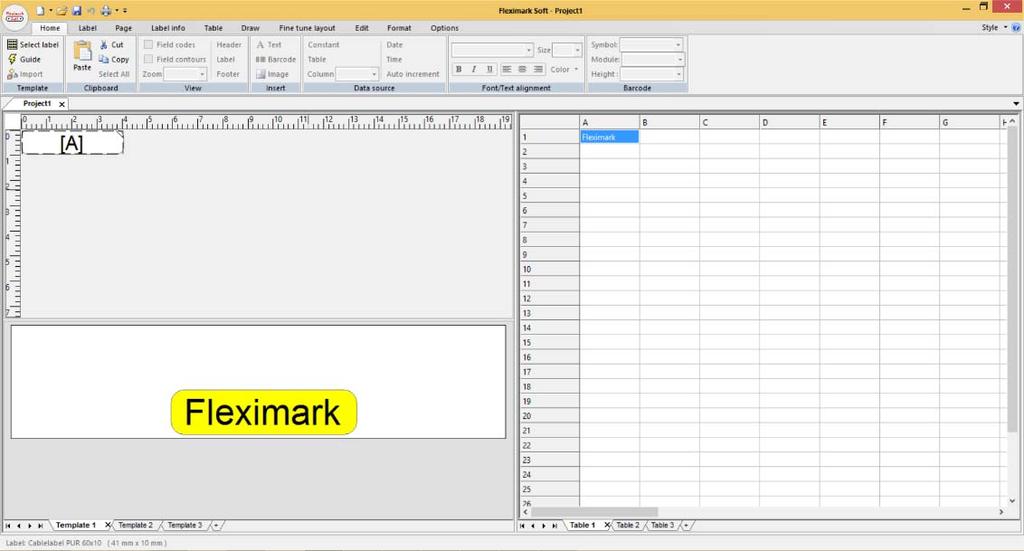This screenshot has height=551, width=1024.
Task: Click the yellow Fleximark label preview
Action: [x=264, y=412]
